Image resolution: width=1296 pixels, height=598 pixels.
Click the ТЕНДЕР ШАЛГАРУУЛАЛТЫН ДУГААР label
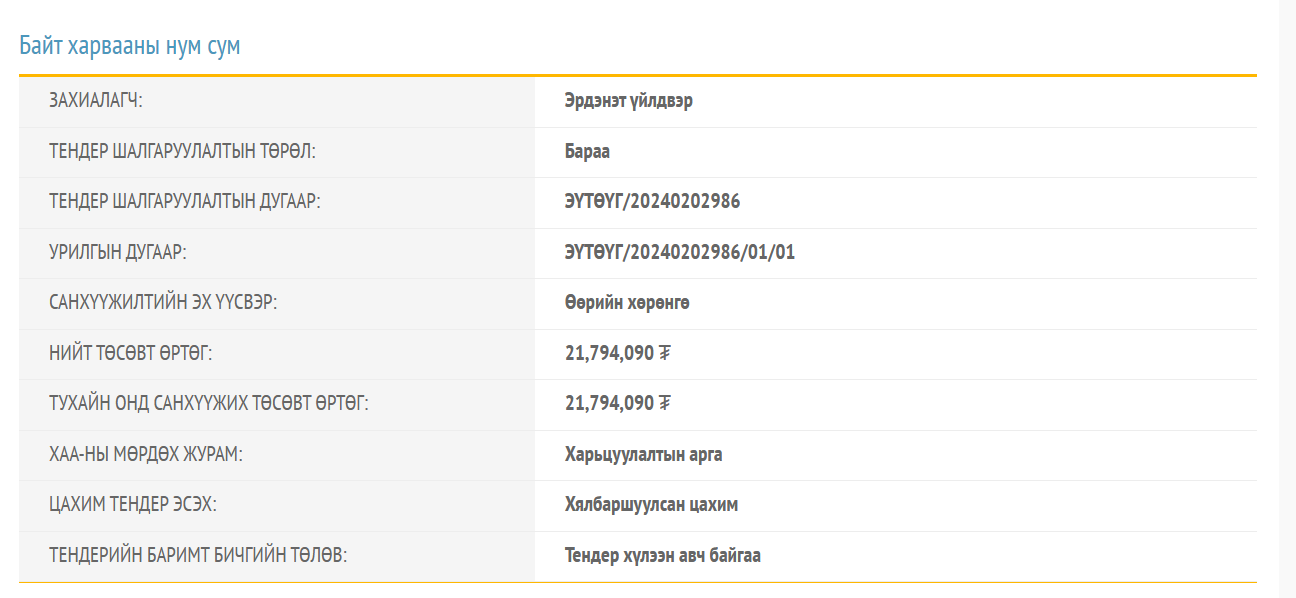tap(184, 202)
